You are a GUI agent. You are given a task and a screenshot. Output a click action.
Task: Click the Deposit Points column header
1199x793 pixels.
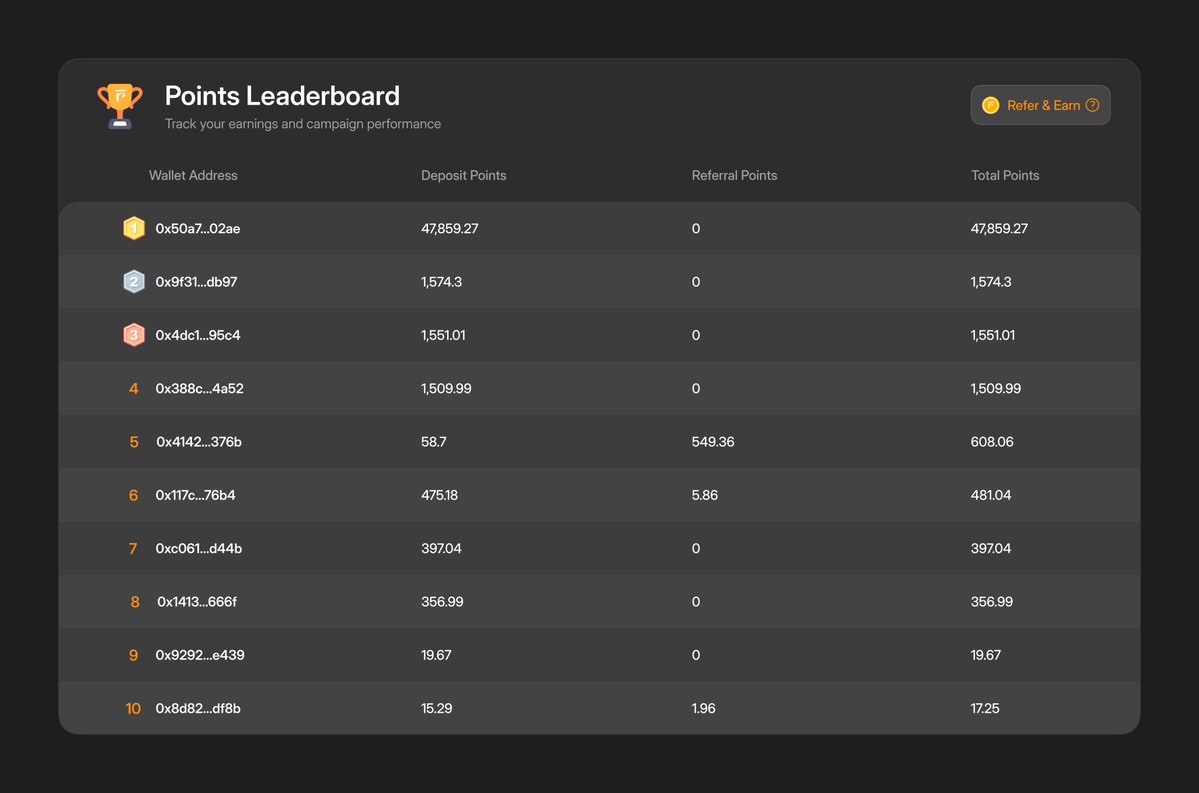463,175
